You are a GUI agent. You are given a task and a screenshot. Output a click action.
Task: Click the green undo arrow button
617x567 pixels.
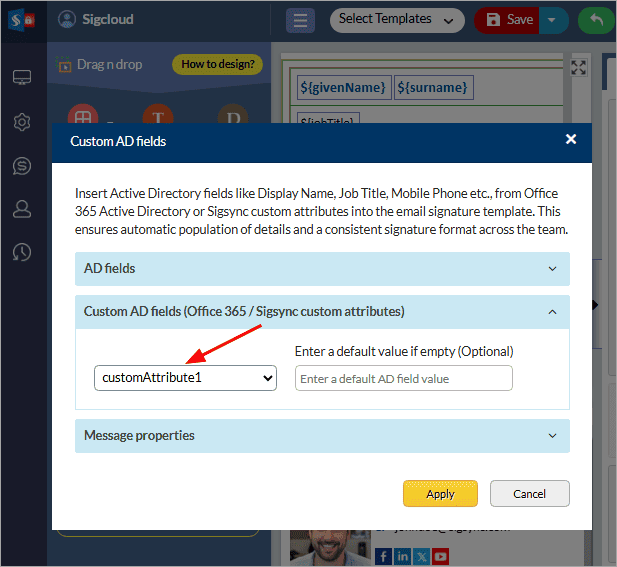pyautogui.click(x=597, y=20)
